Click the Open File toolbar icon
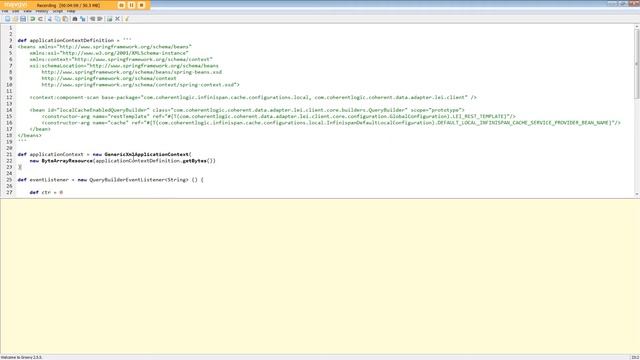The height and width of the screenshot is (360, 640). click(x=15, y=19)
